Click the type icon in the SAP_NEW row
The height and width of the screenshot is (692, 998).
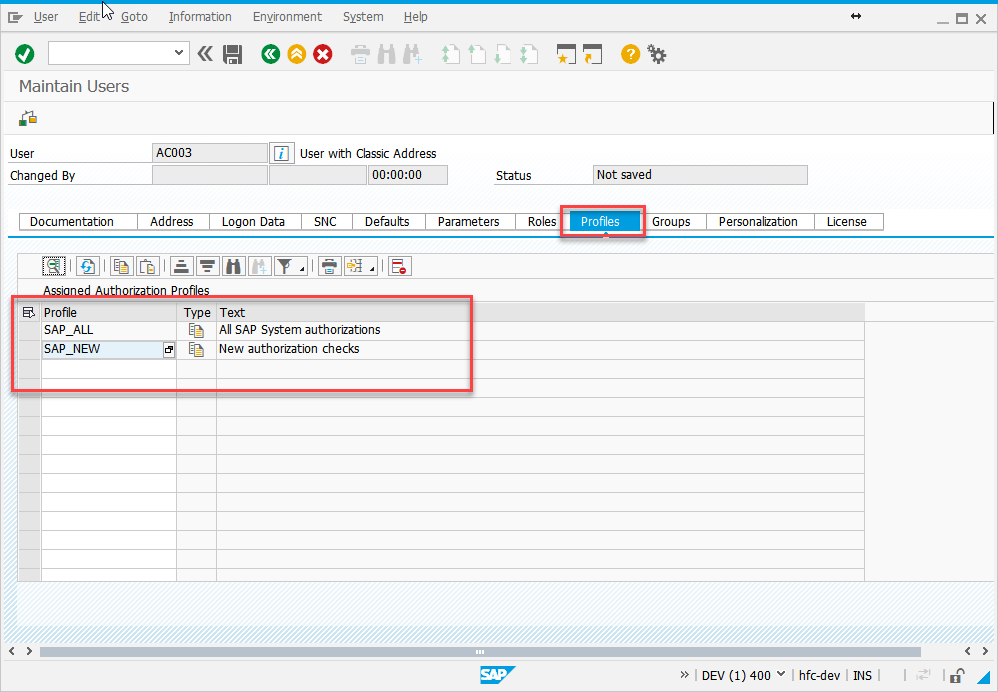tap(196, 349)
